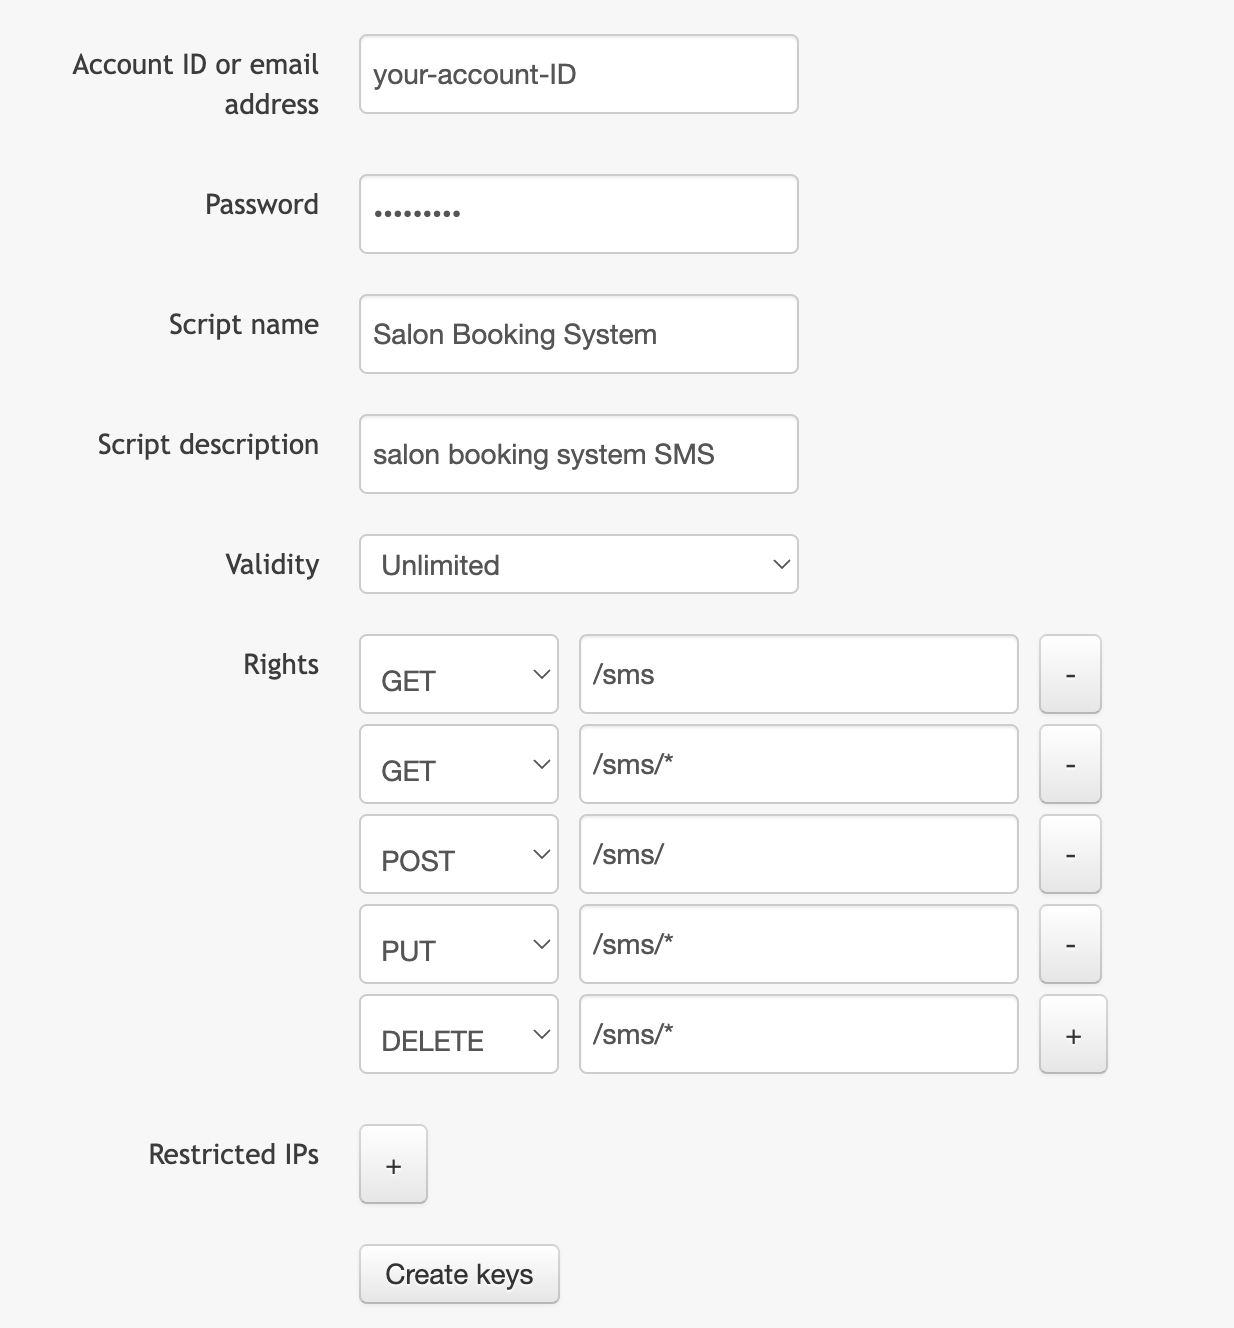Remove the GET /sms/* rights row
The width and height of the screenshot is (1234, 1328).
click(1070, 764)
